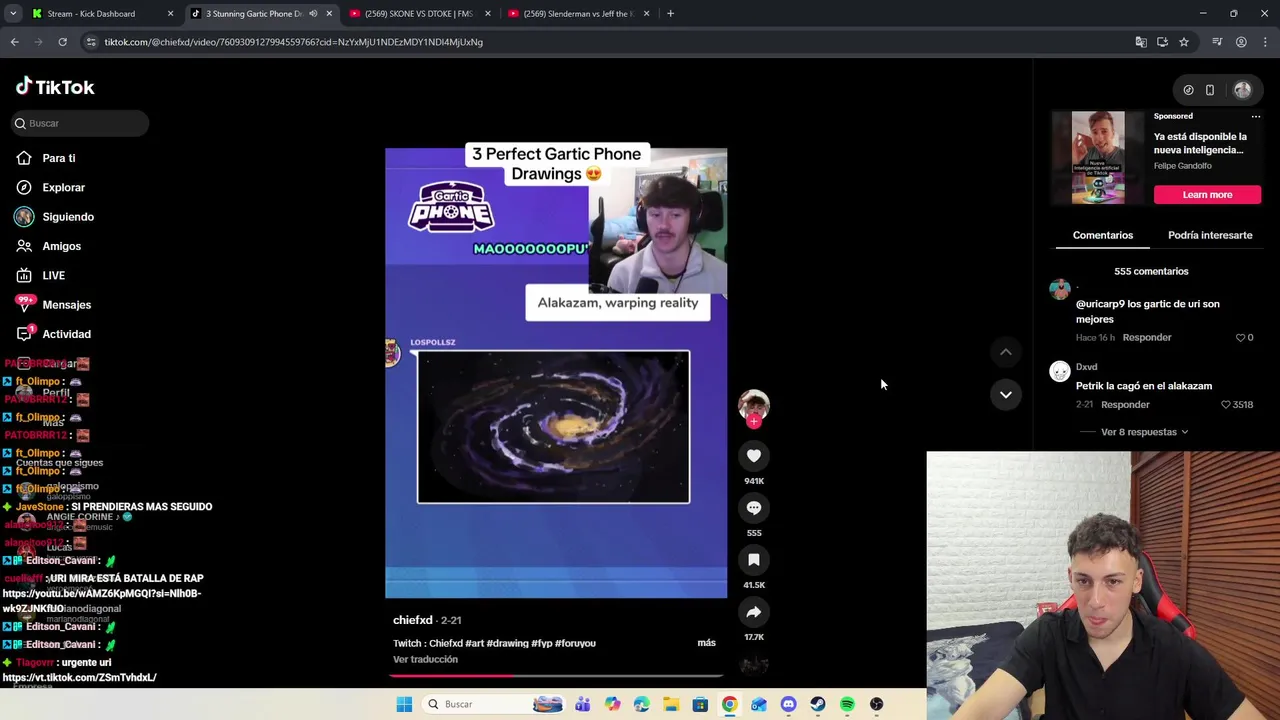Switch to the Slenderman vs Jeff YouTube tab

tap(576, 14)
